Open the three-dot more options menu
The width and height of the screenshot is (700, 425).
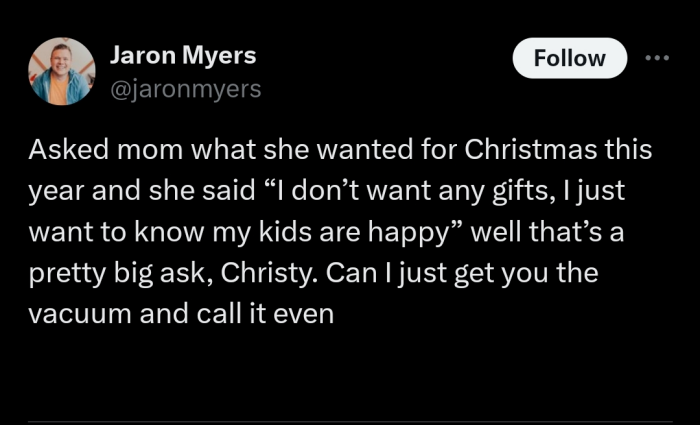657,58
